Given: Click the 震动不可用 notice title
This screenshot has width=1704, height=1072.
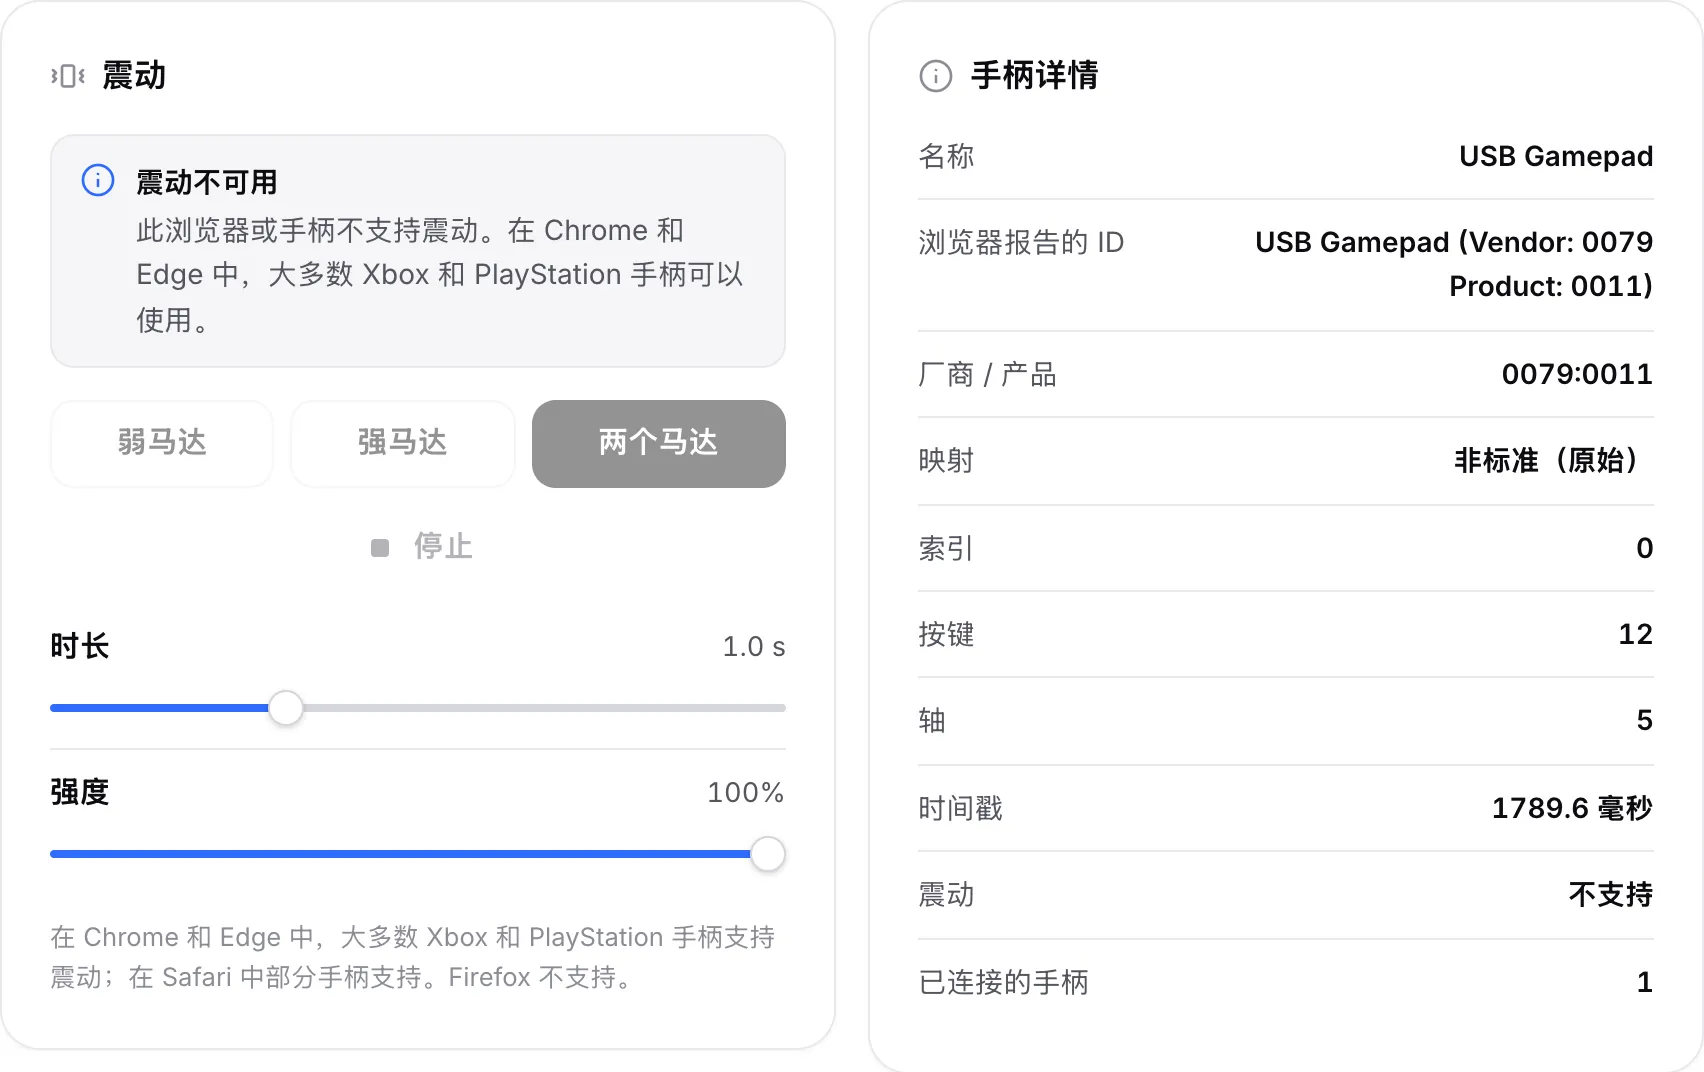Looking at the screenshot, I should pyautogui.click(x=207, y=182).
